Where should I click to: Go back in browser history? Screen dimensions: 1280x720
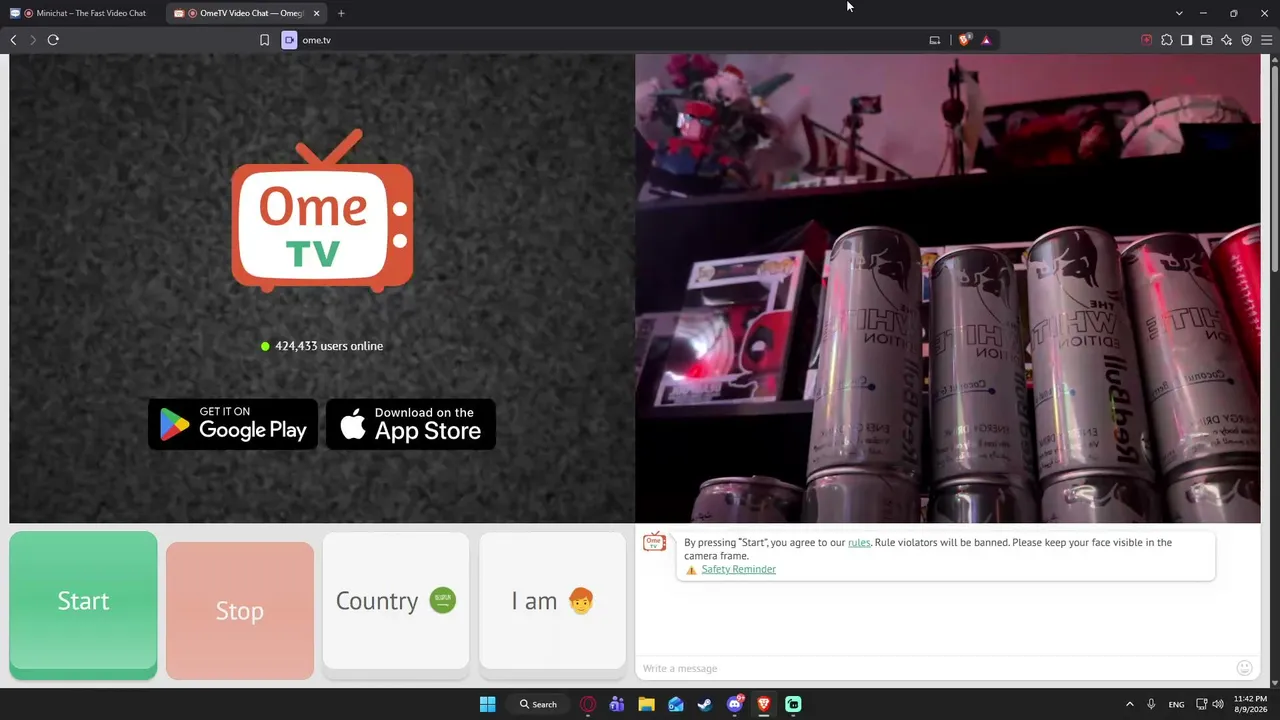(13, 40)
